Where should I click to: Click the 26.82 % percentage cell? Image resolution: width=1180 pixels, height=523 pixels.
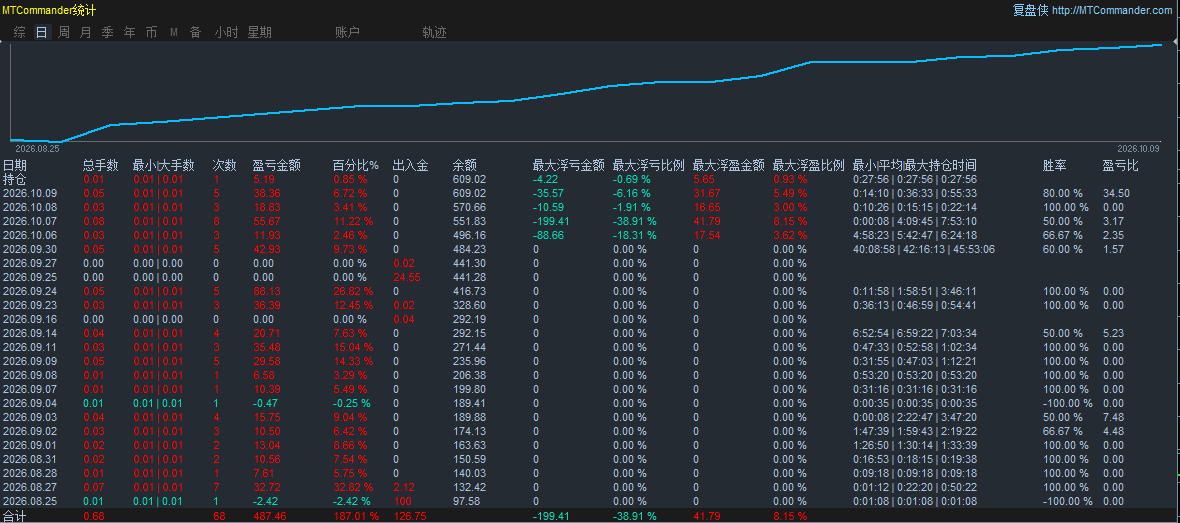point(353,291)
